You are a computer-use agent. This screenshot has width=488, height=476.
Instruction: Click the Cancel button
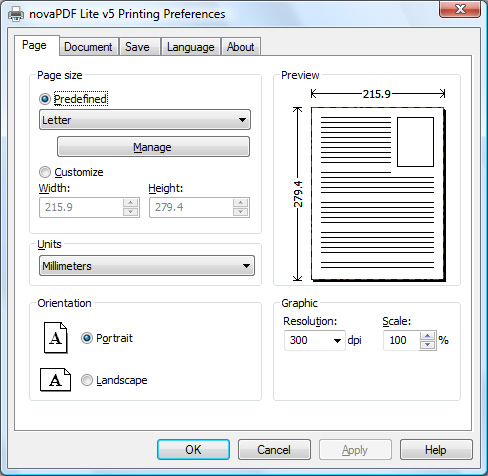pos(274,450)
